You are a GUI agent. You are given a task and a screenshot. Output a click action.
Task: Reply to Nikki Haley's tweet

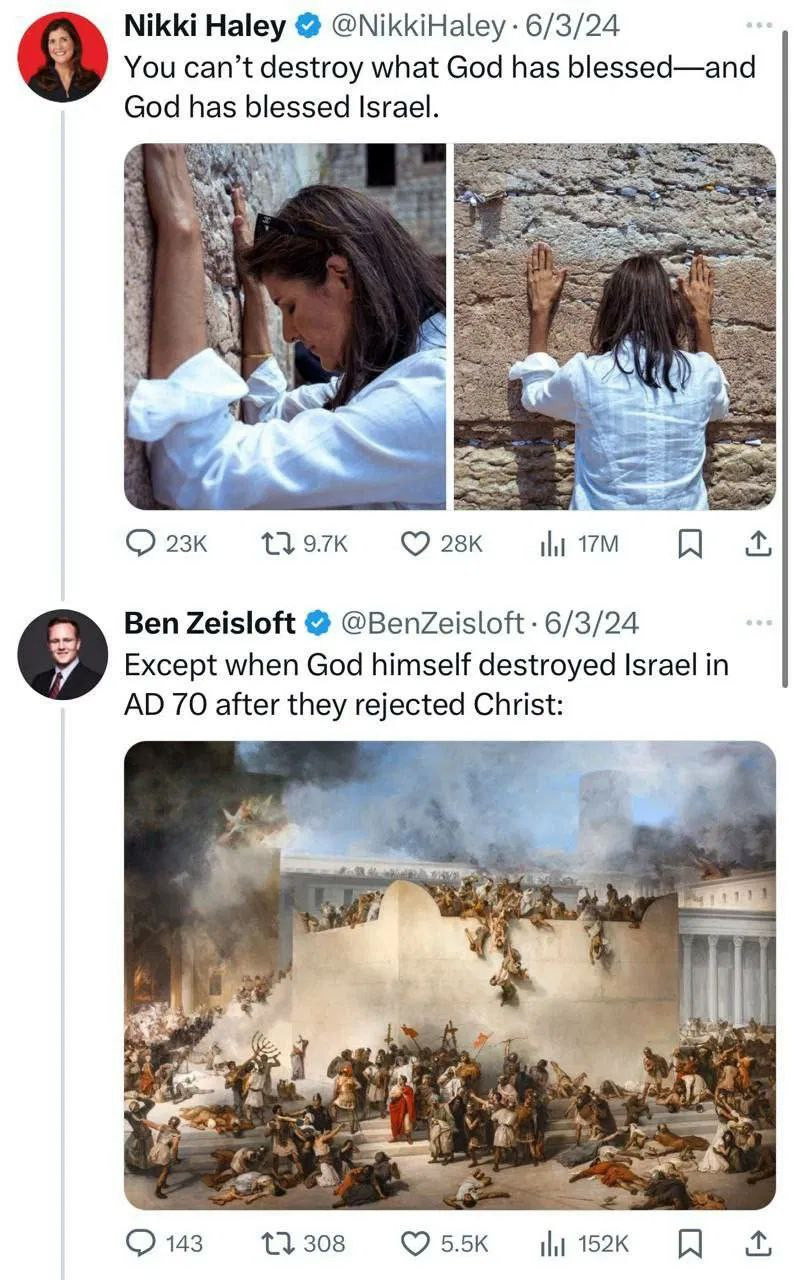pos(142,543)
